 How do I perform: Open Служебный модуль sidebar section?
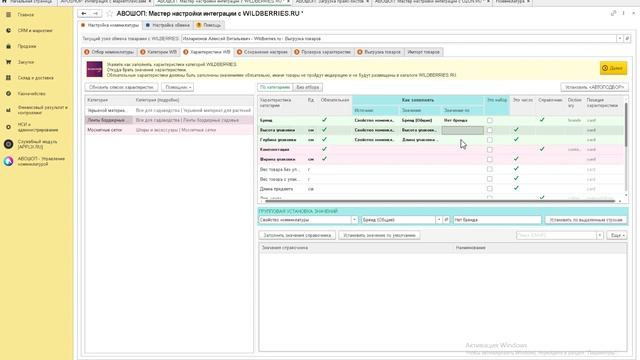pyautogui.click(x=37, y=144)
